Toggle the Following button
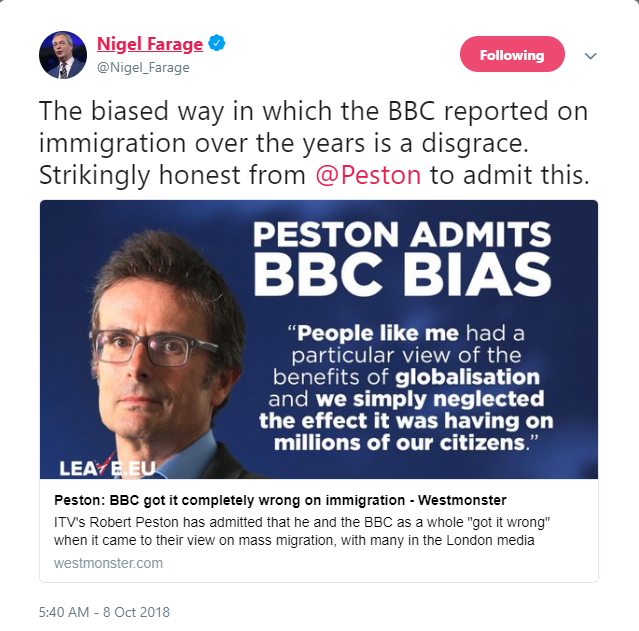 pyautogui.click(x=512, y=54)
